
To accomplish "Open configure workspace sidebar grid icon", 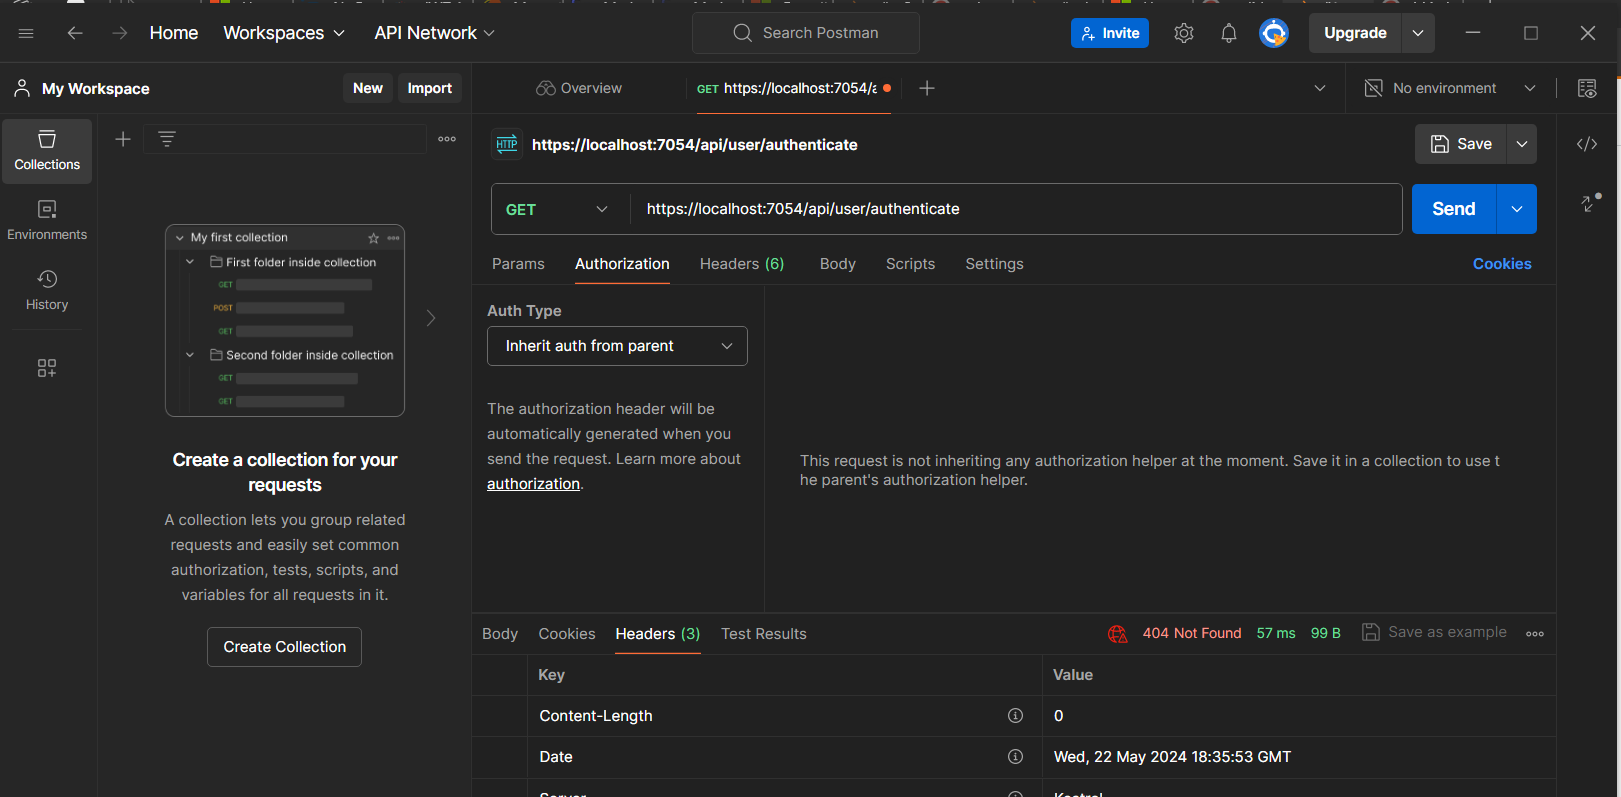I will (47, 368).
